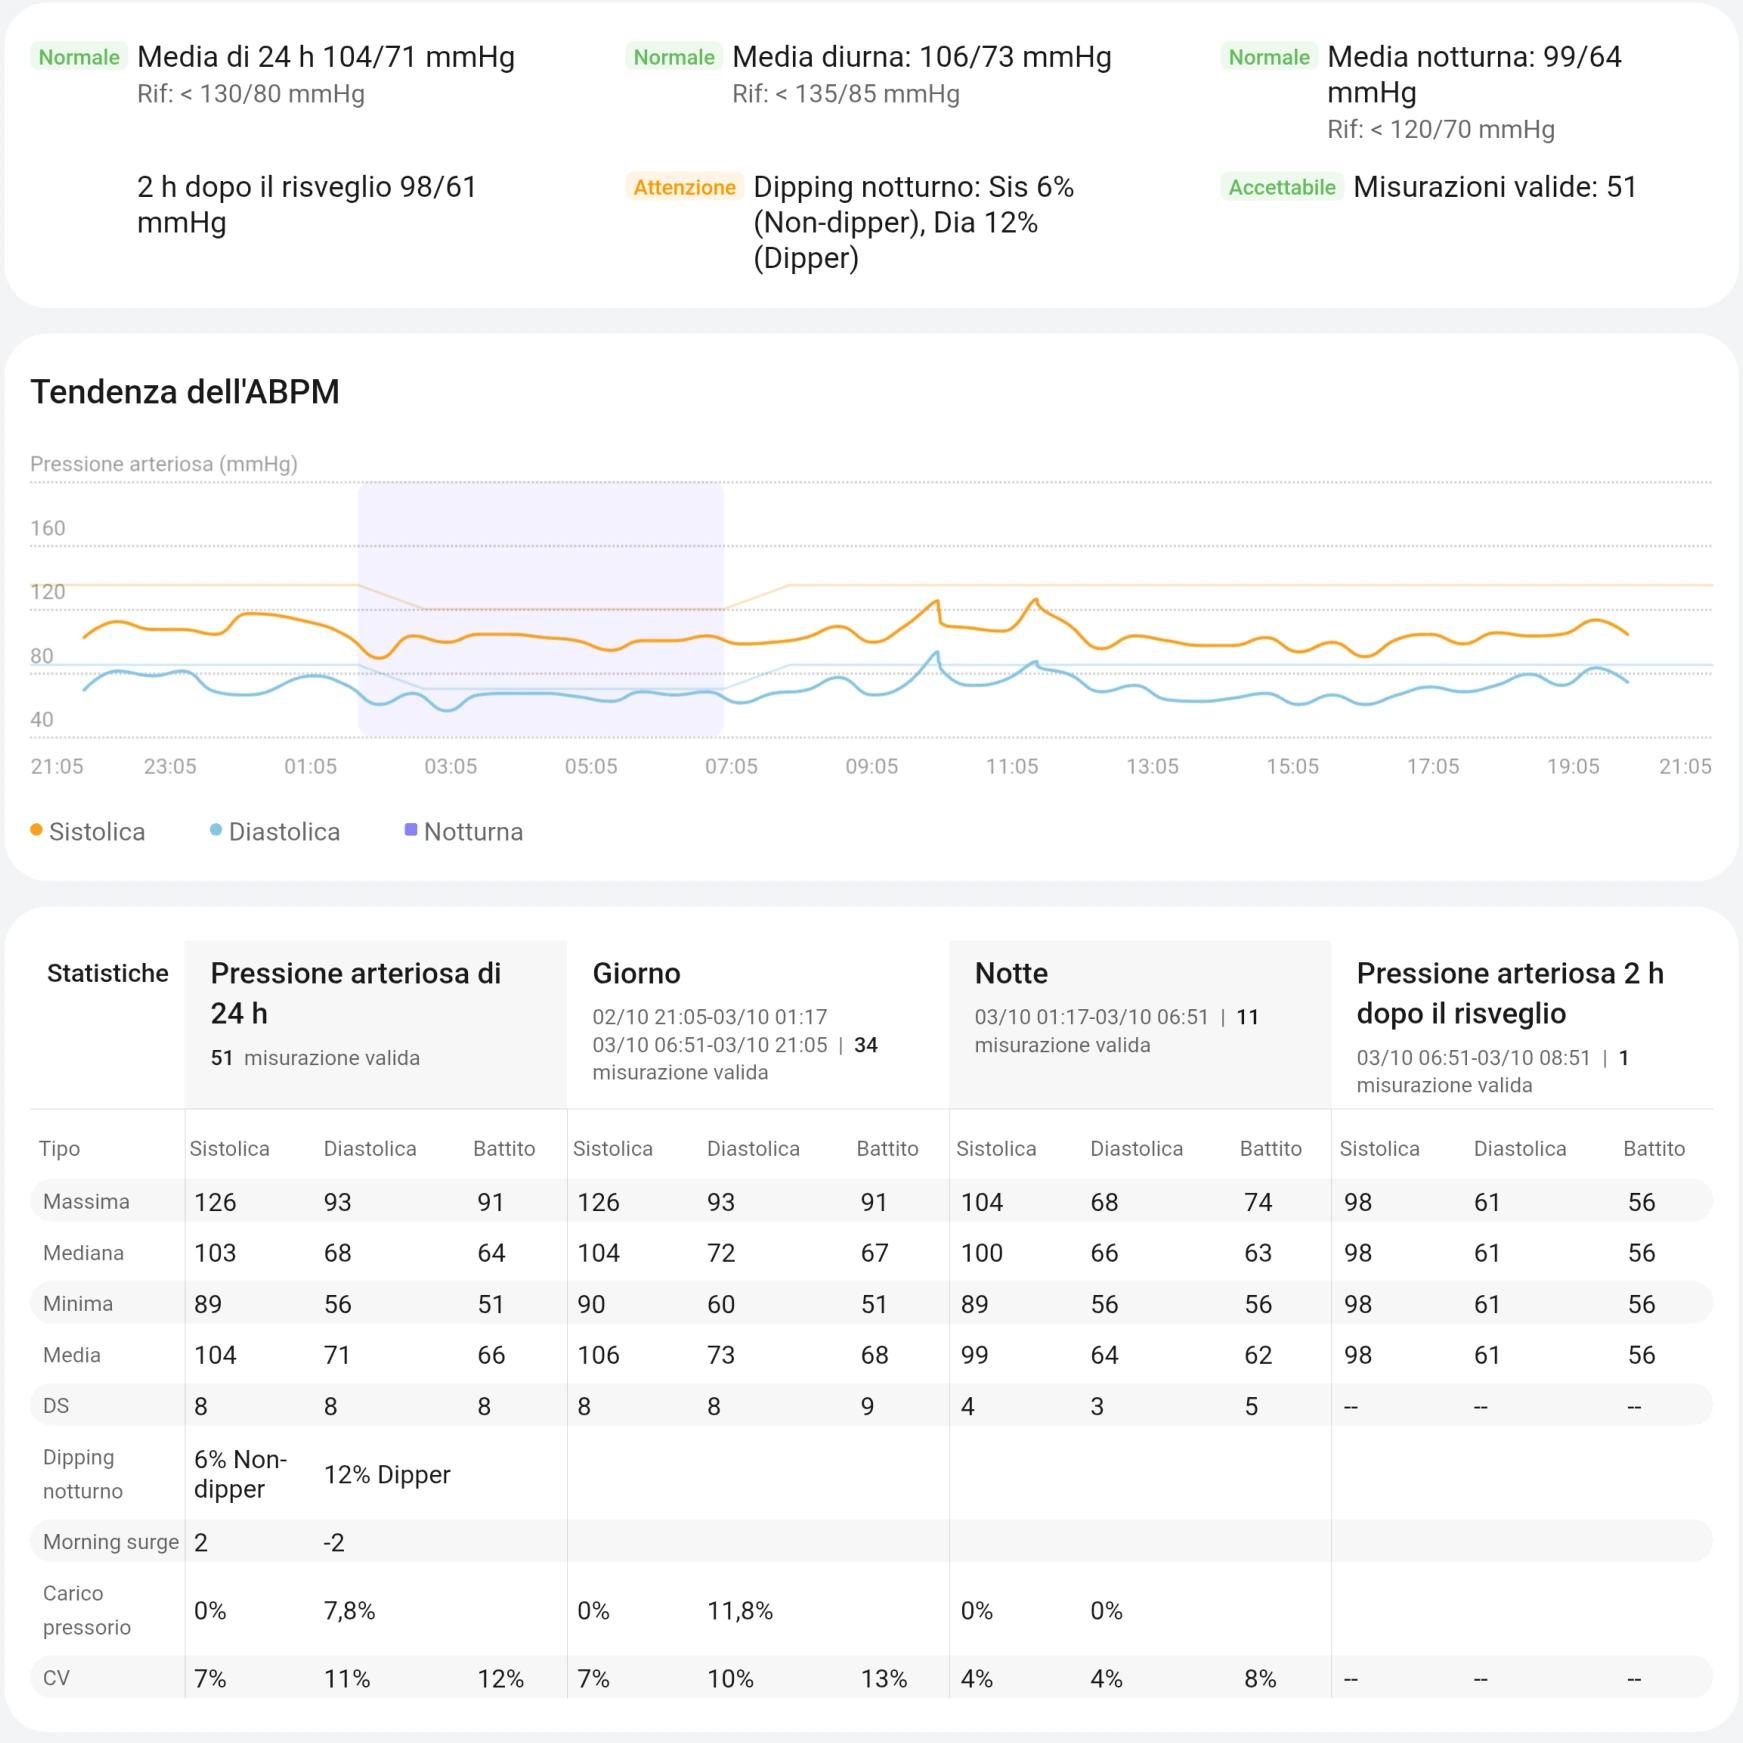The height and width of the screenshot is (1743, 1743).
Task: Click '2 h dopo il risveglio 98/61 mmHg'
Action: coord(307,204)
